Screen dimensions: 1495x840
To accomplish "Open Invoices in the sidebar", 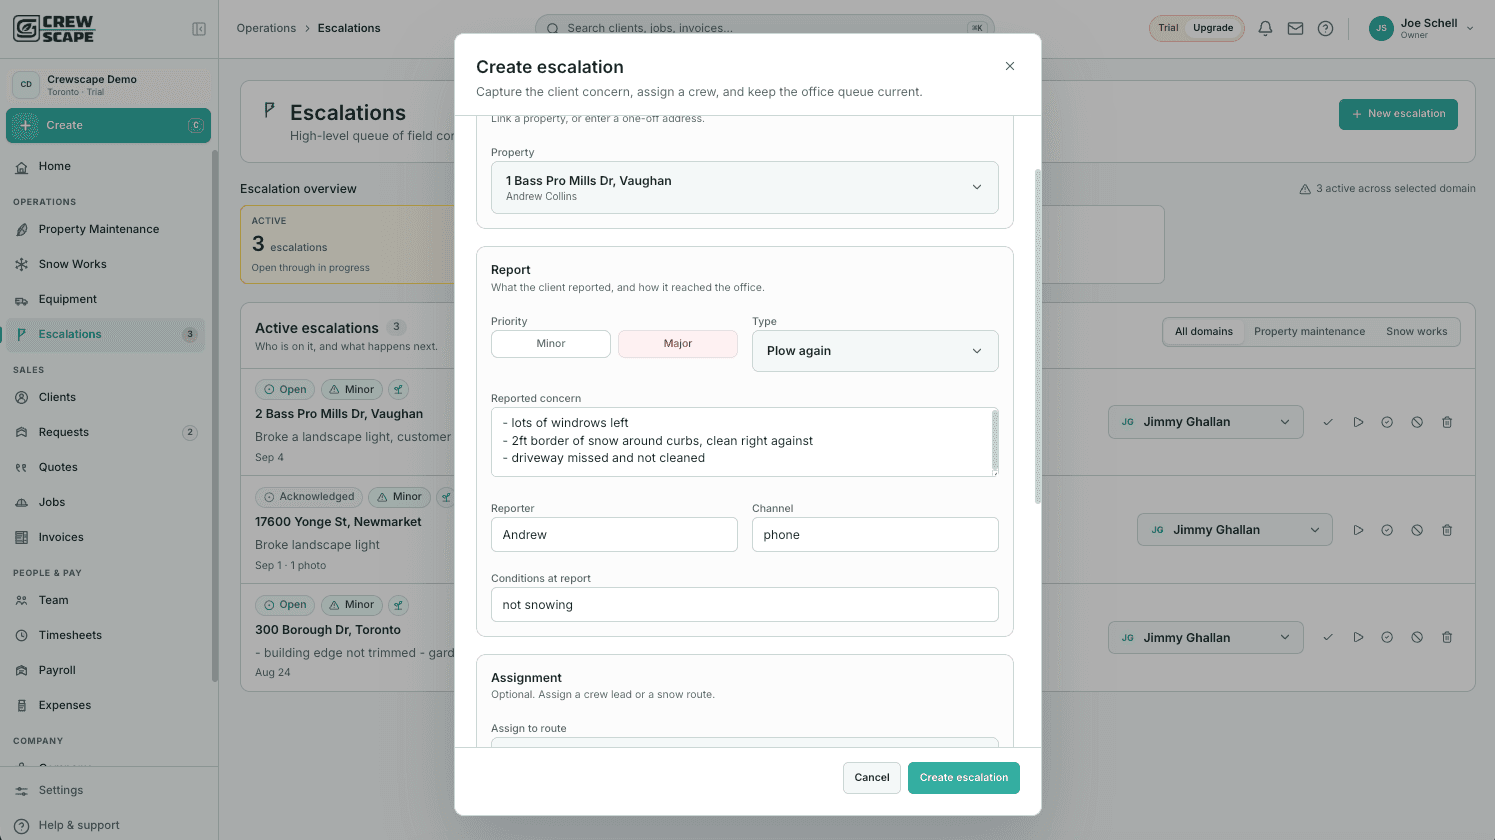I will [x=106, y=538].
